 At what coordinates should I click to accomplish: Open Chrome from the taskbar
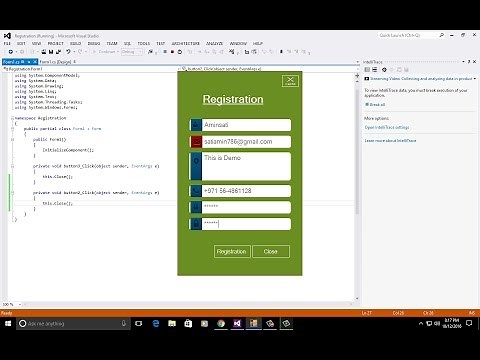pyautogui.click(x=221, y=323)
